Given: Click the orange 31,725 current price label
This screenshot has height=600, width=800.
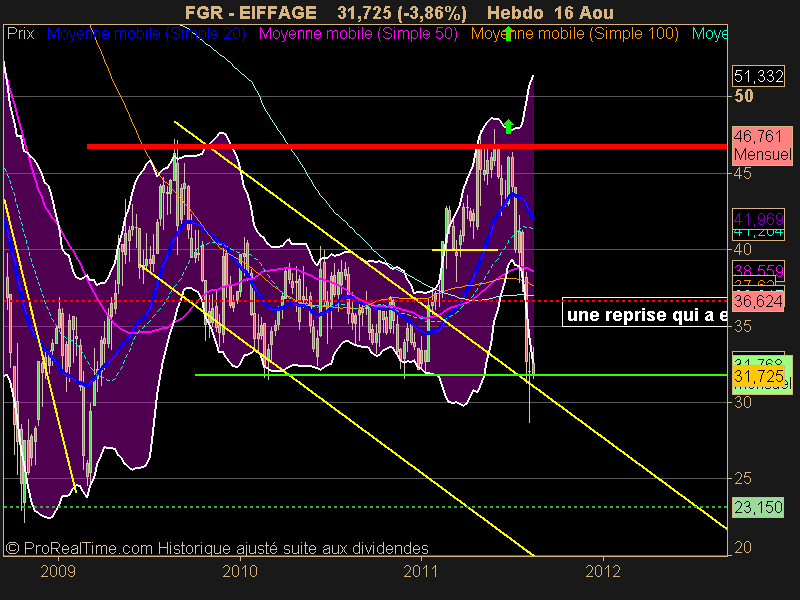Looking at the screenshot, I should click(x=758, y=377).
